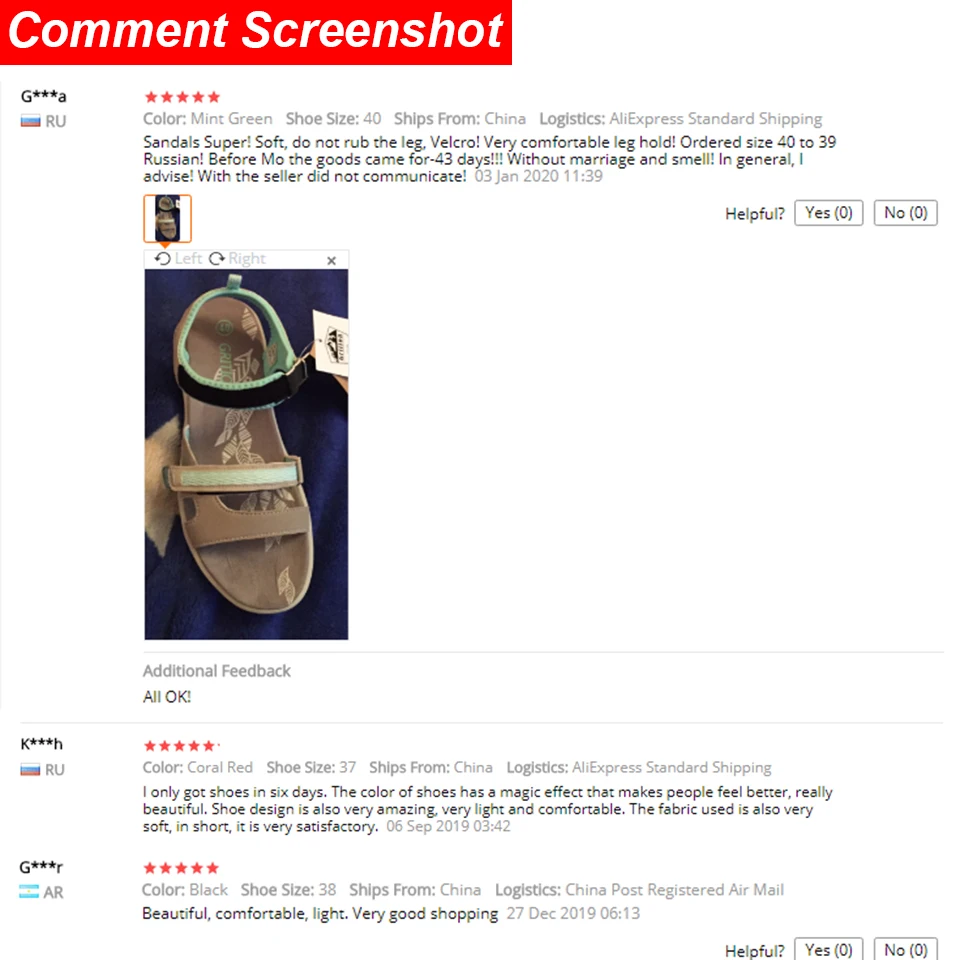Click the star rating on G***r's review
The image size is (960, 960).
[x=181, y=868]
